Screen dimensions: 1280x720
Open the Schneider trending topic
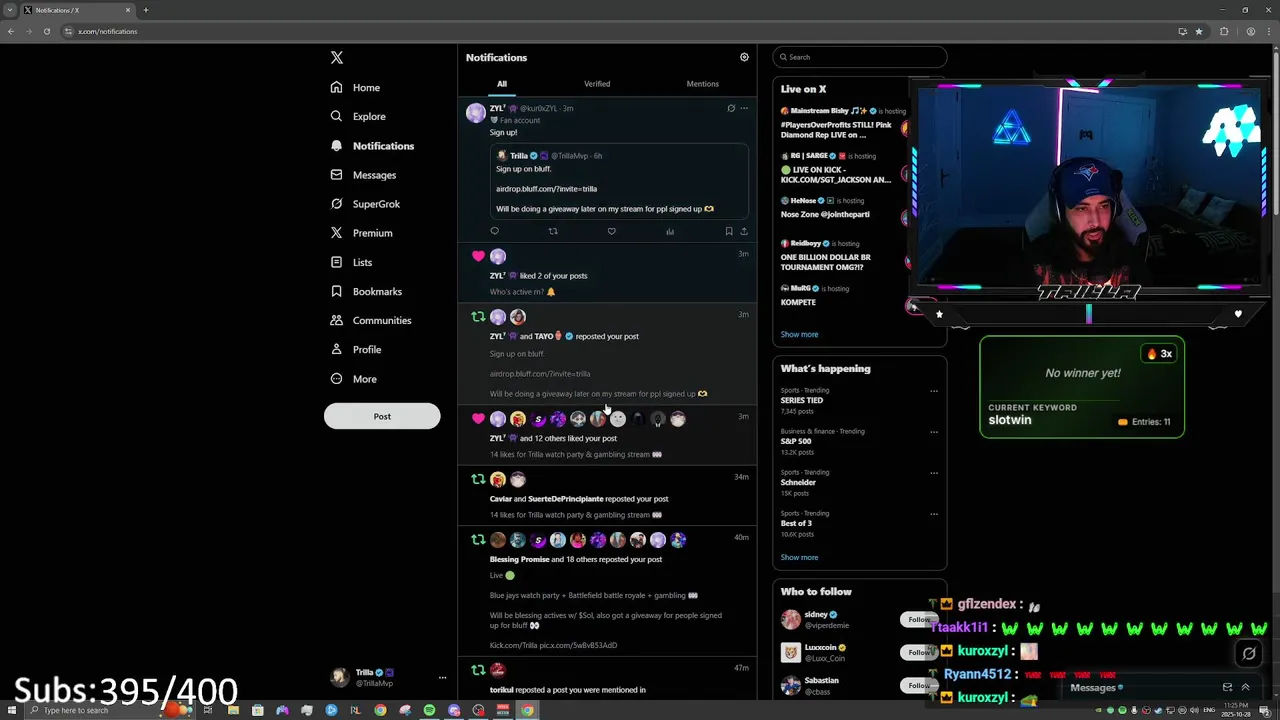click(798, 482)
